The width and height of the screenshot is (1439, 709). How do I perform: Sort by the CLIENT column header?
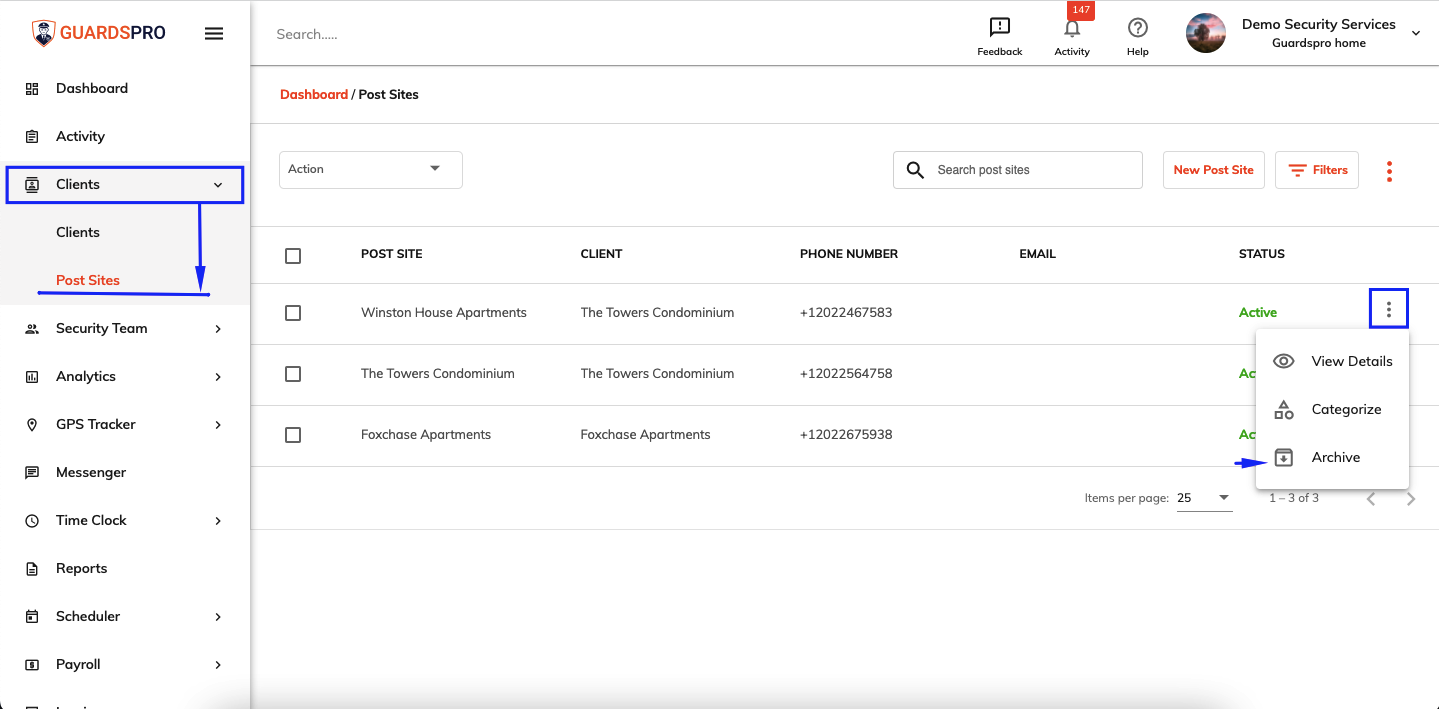(602, 254)
